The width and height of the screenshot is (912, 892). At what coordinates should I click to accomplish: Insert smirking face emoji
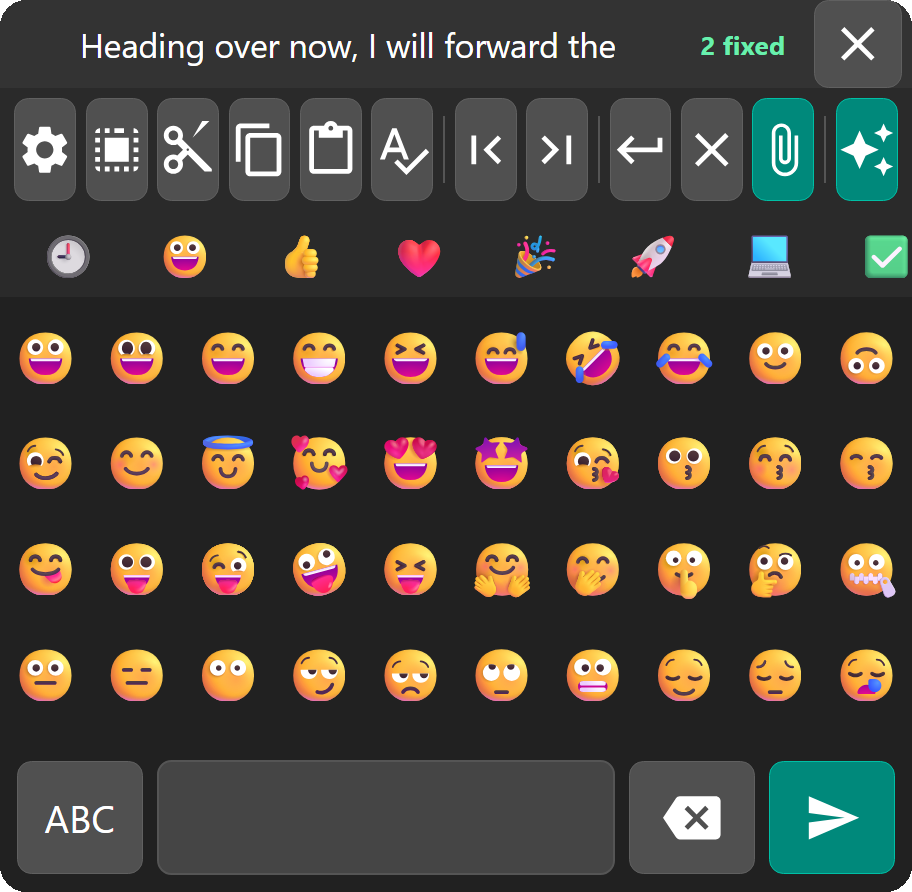coord(319,675)
